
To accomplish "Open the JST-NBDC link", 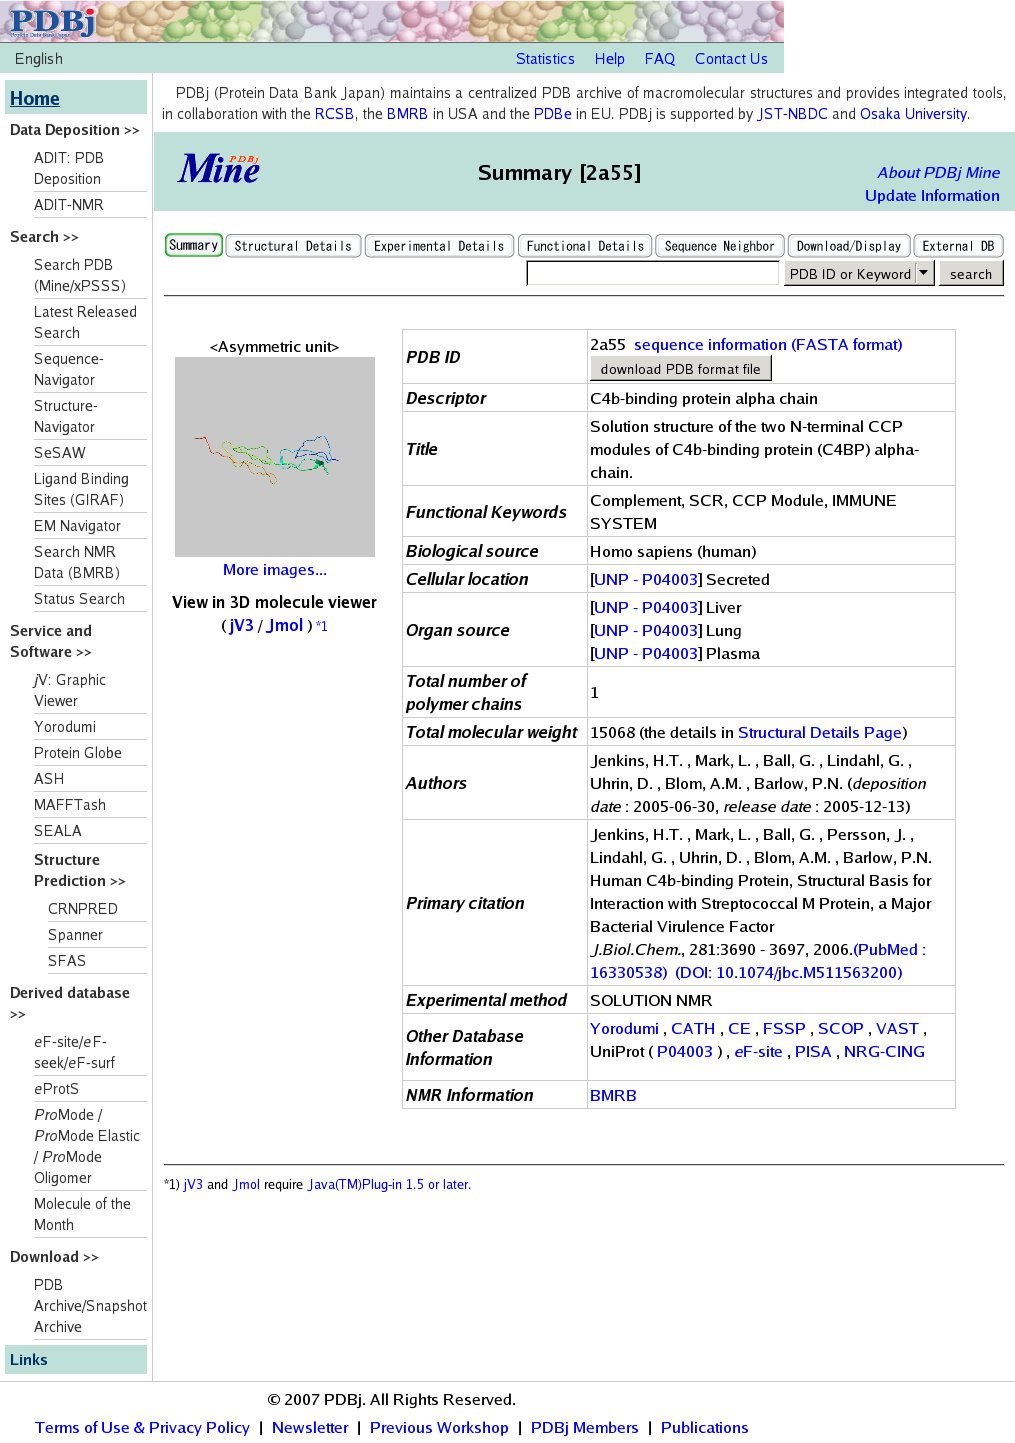I will (x=792, y=114).
